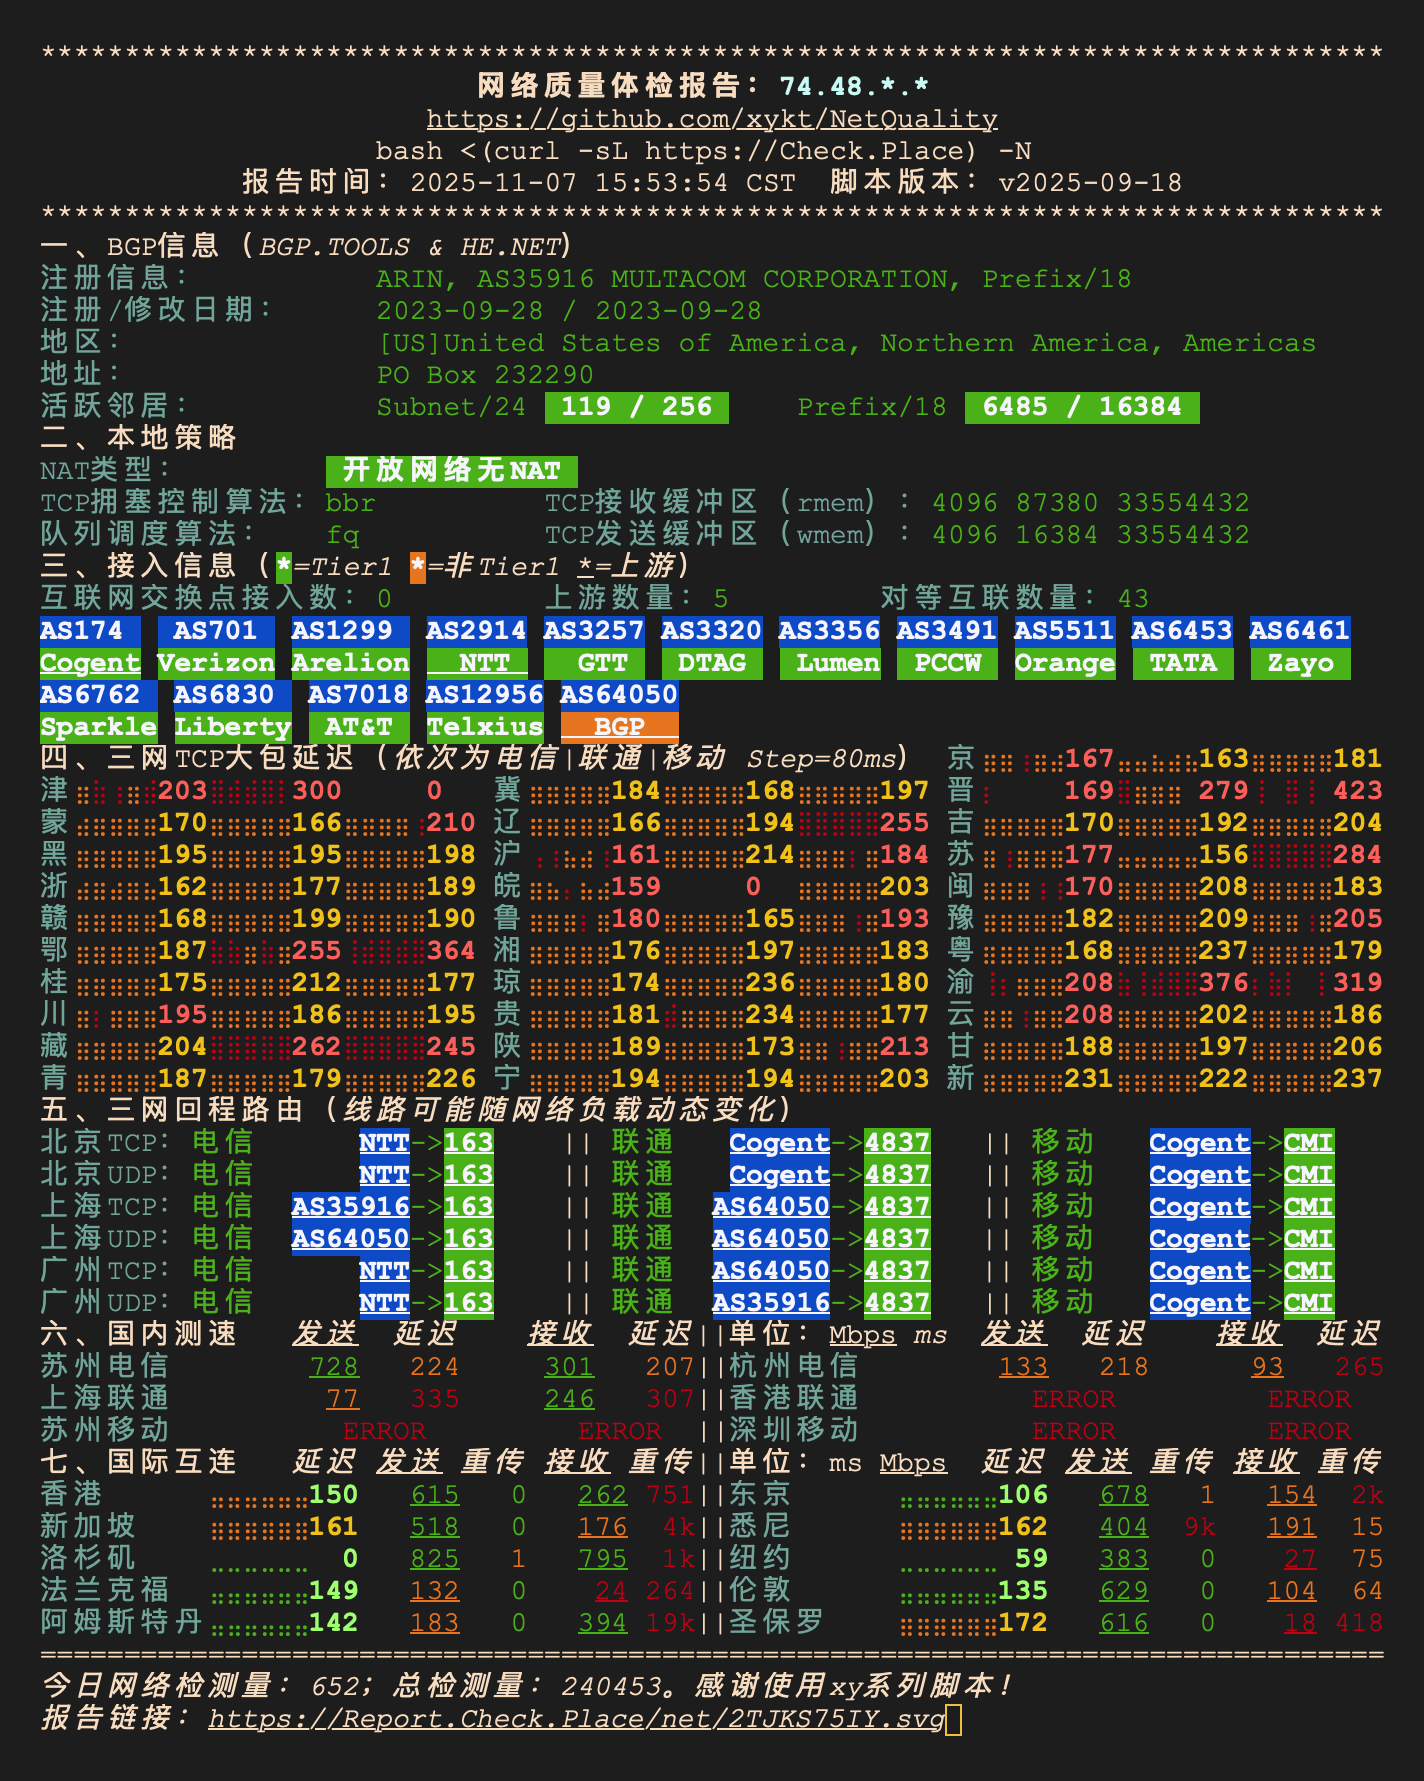Select the AS3491 badge

[x=947, y=631]
